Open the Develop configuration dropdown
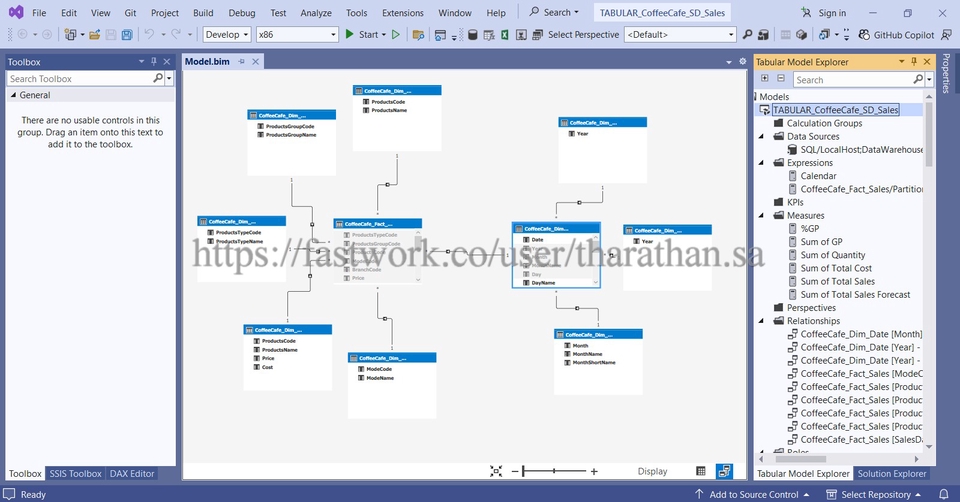The image size is (960, 502). click(226, 34)
